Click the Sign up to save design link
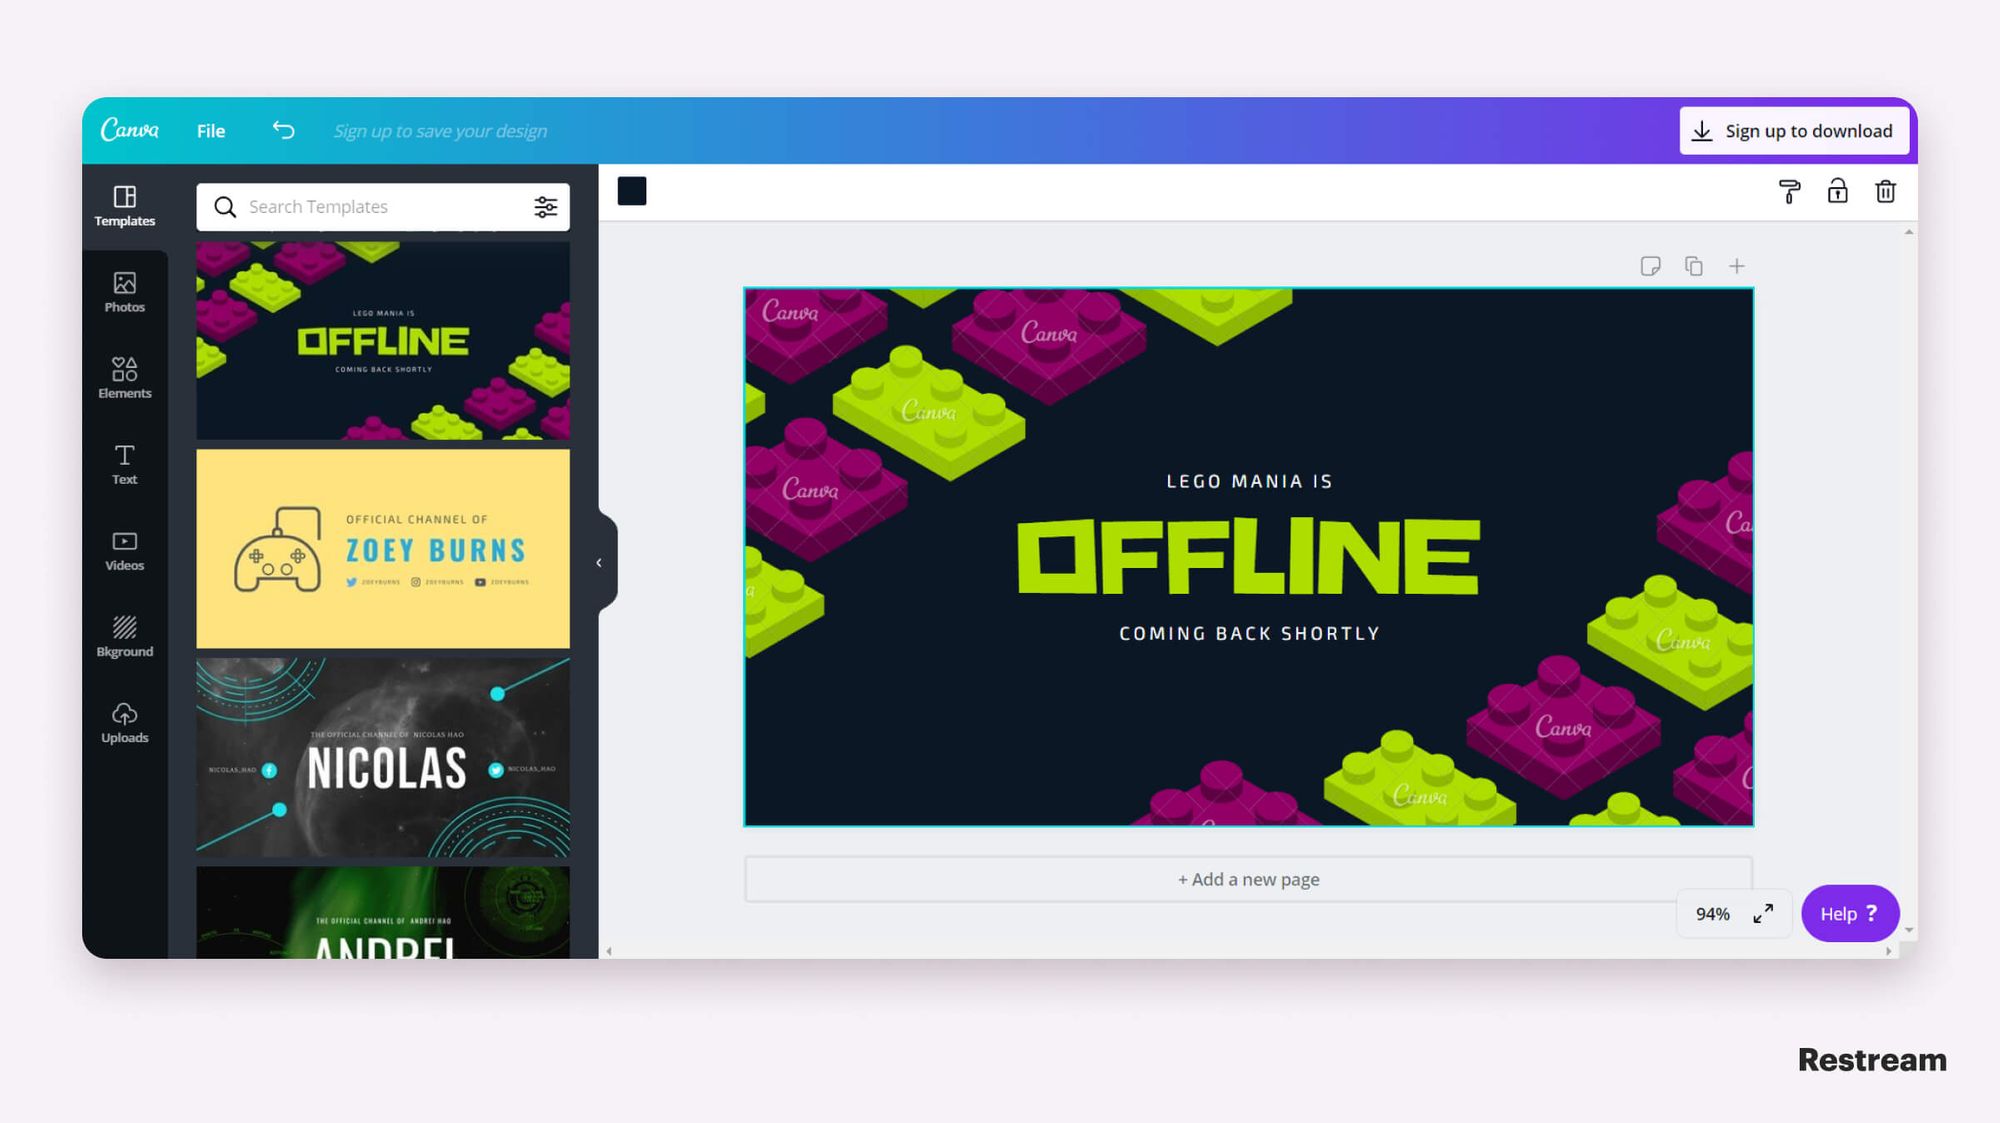 (440, 130)
